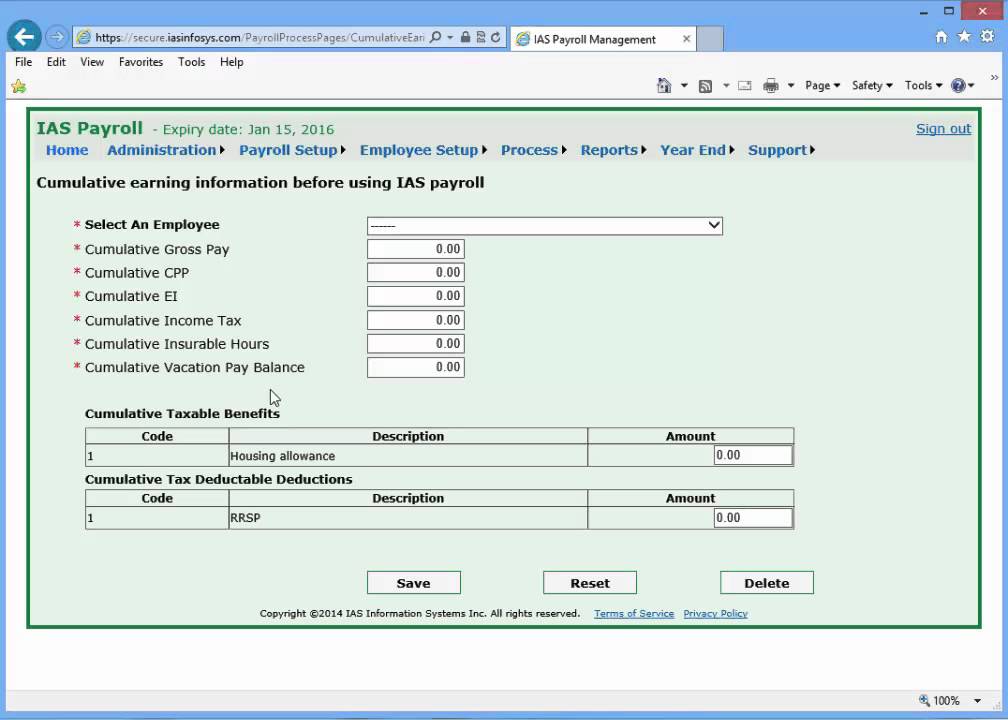This screenshot has width=1008, height=720.
Task: Click the address bar URL
Action: (x=259, y=37)
